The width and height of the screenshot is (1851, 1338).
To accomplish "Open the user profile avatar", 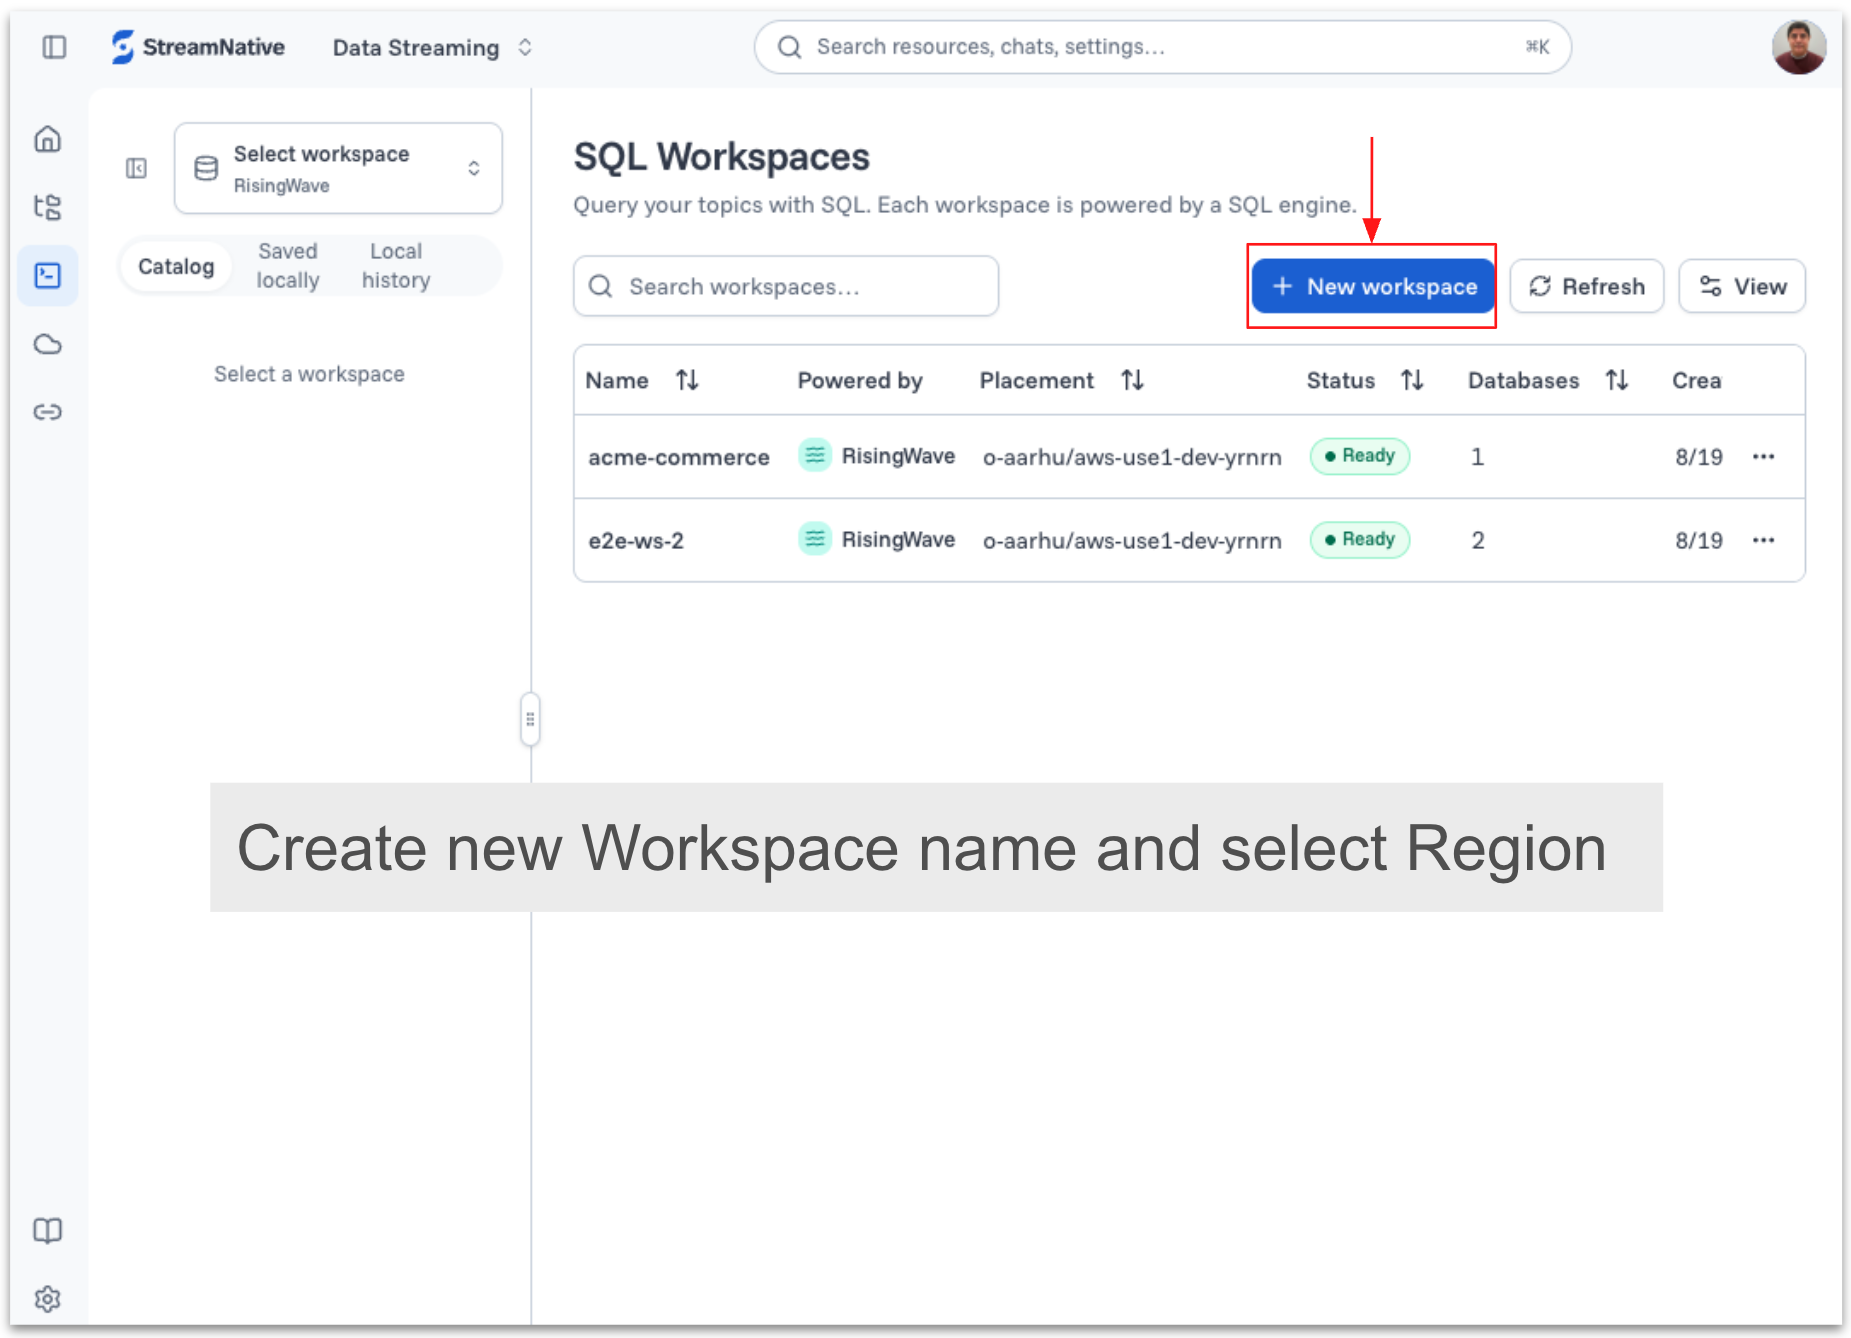I will (1798, 47).
